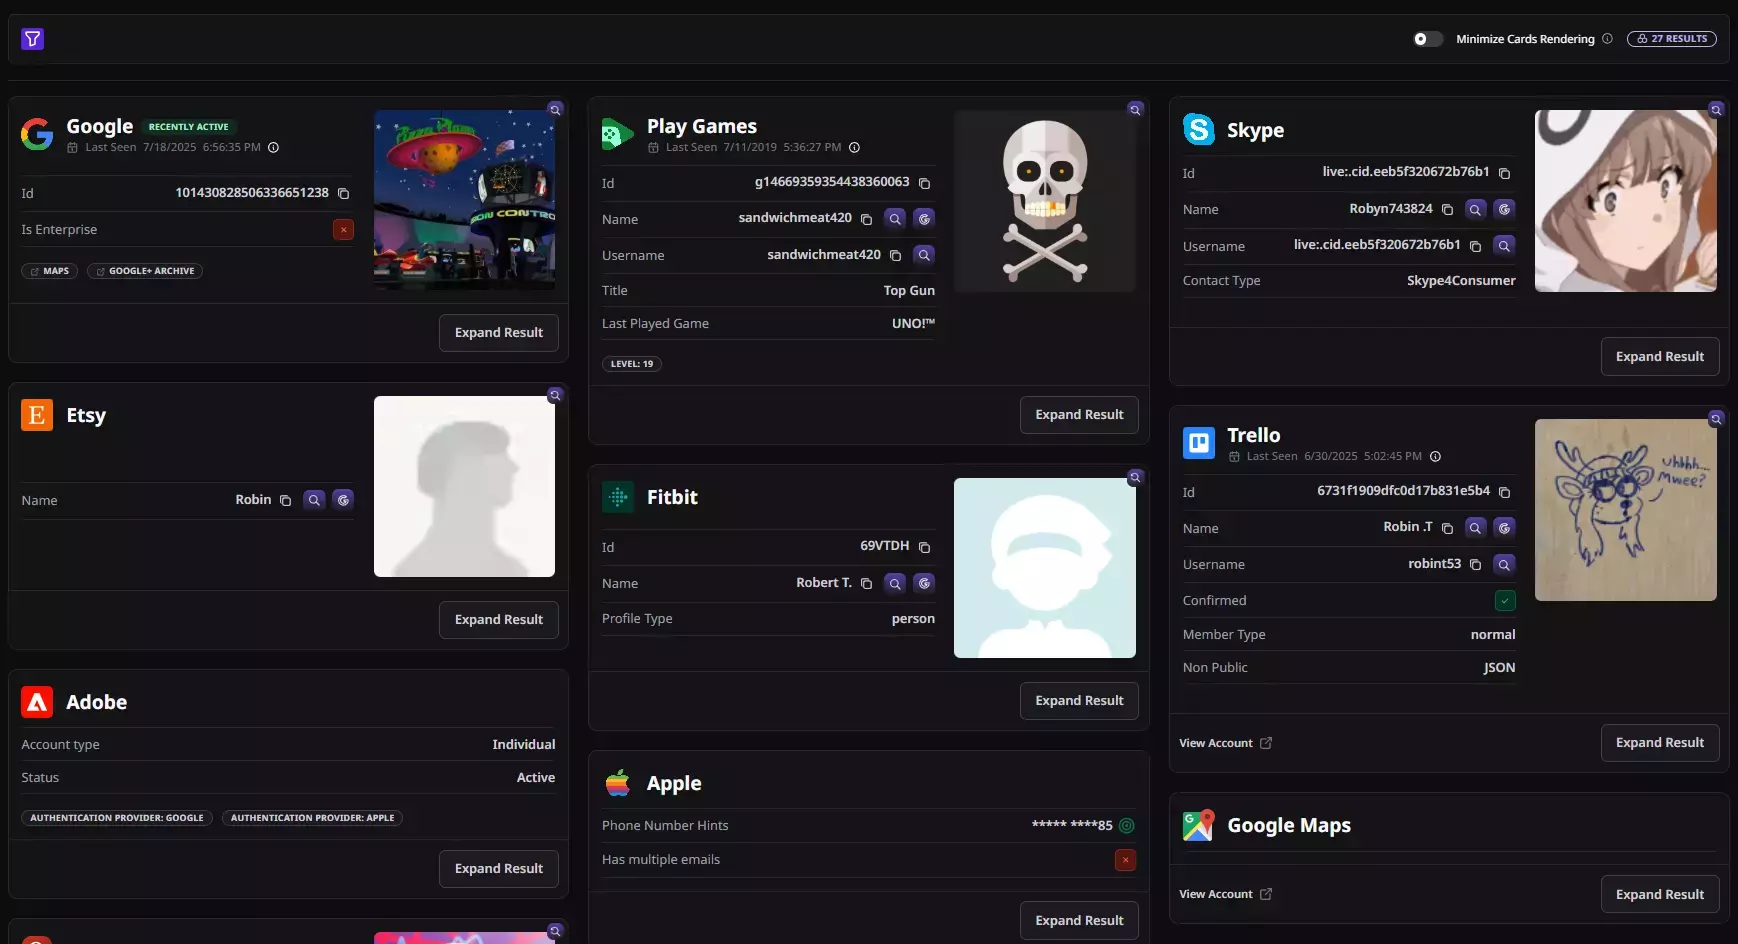
Task: Expand the Trello result card
Action: coord(1660,743)
